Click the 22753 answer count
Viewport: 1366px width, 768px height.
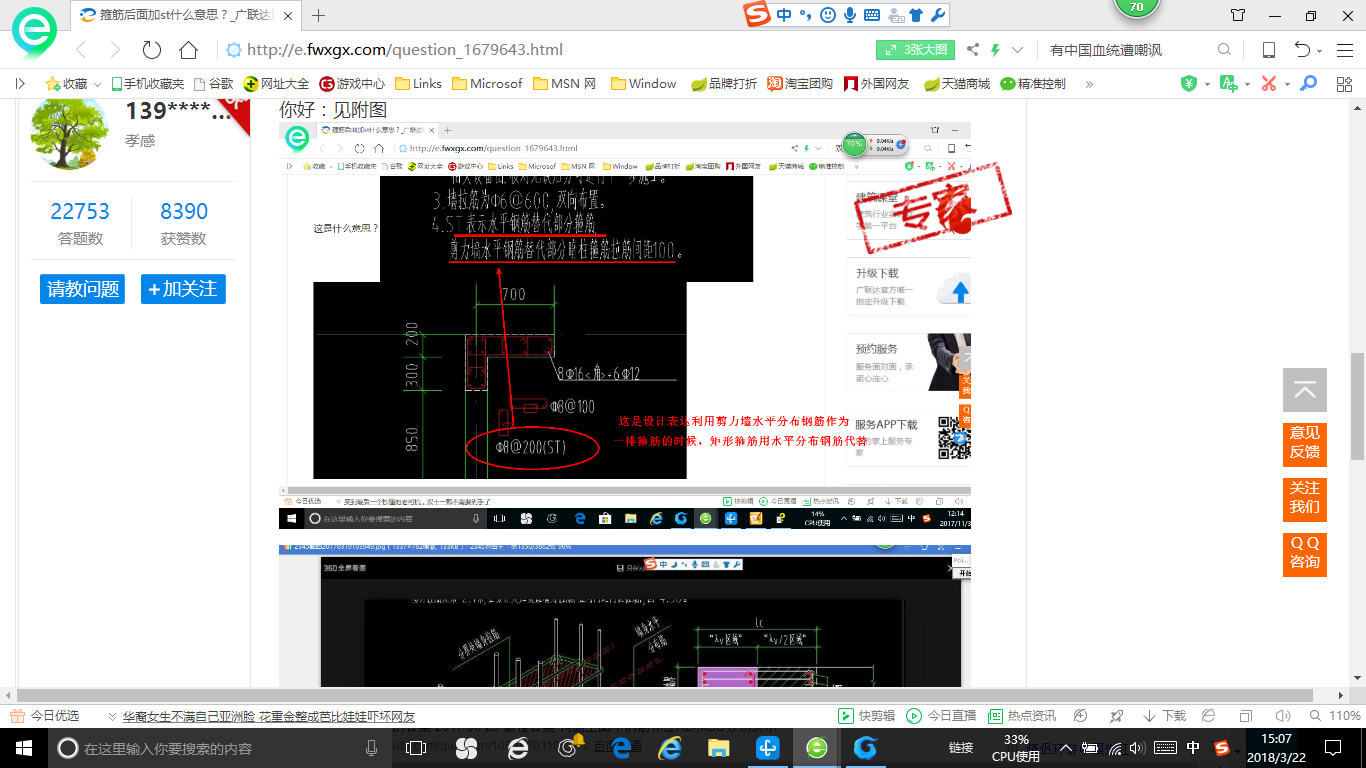80,211
